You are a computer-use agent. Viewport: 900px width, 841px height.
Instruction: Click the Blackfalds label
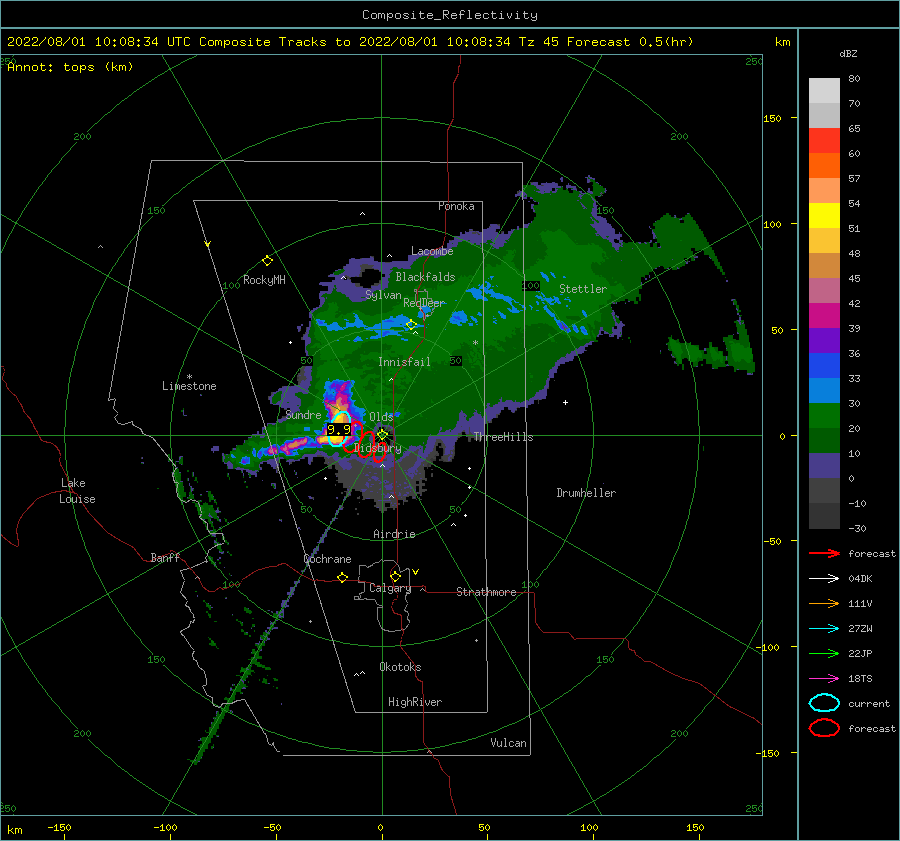point(425,277)
